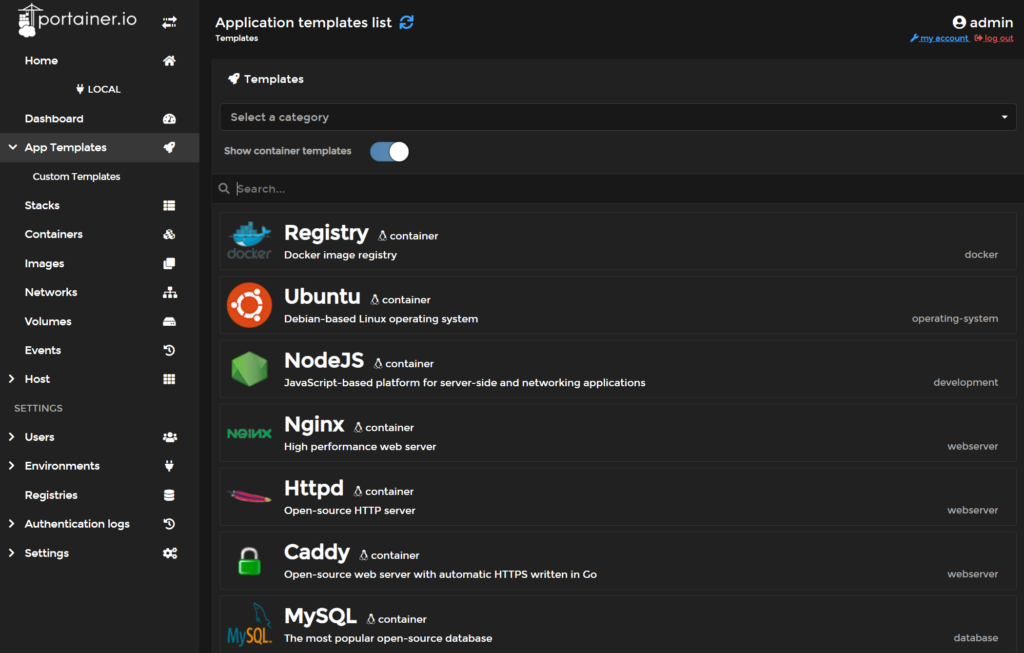The height and width of the screenshot is (653, 1024).
Task: Click the App Templates rocket icon in sidebar
Action: pos(169,148)
